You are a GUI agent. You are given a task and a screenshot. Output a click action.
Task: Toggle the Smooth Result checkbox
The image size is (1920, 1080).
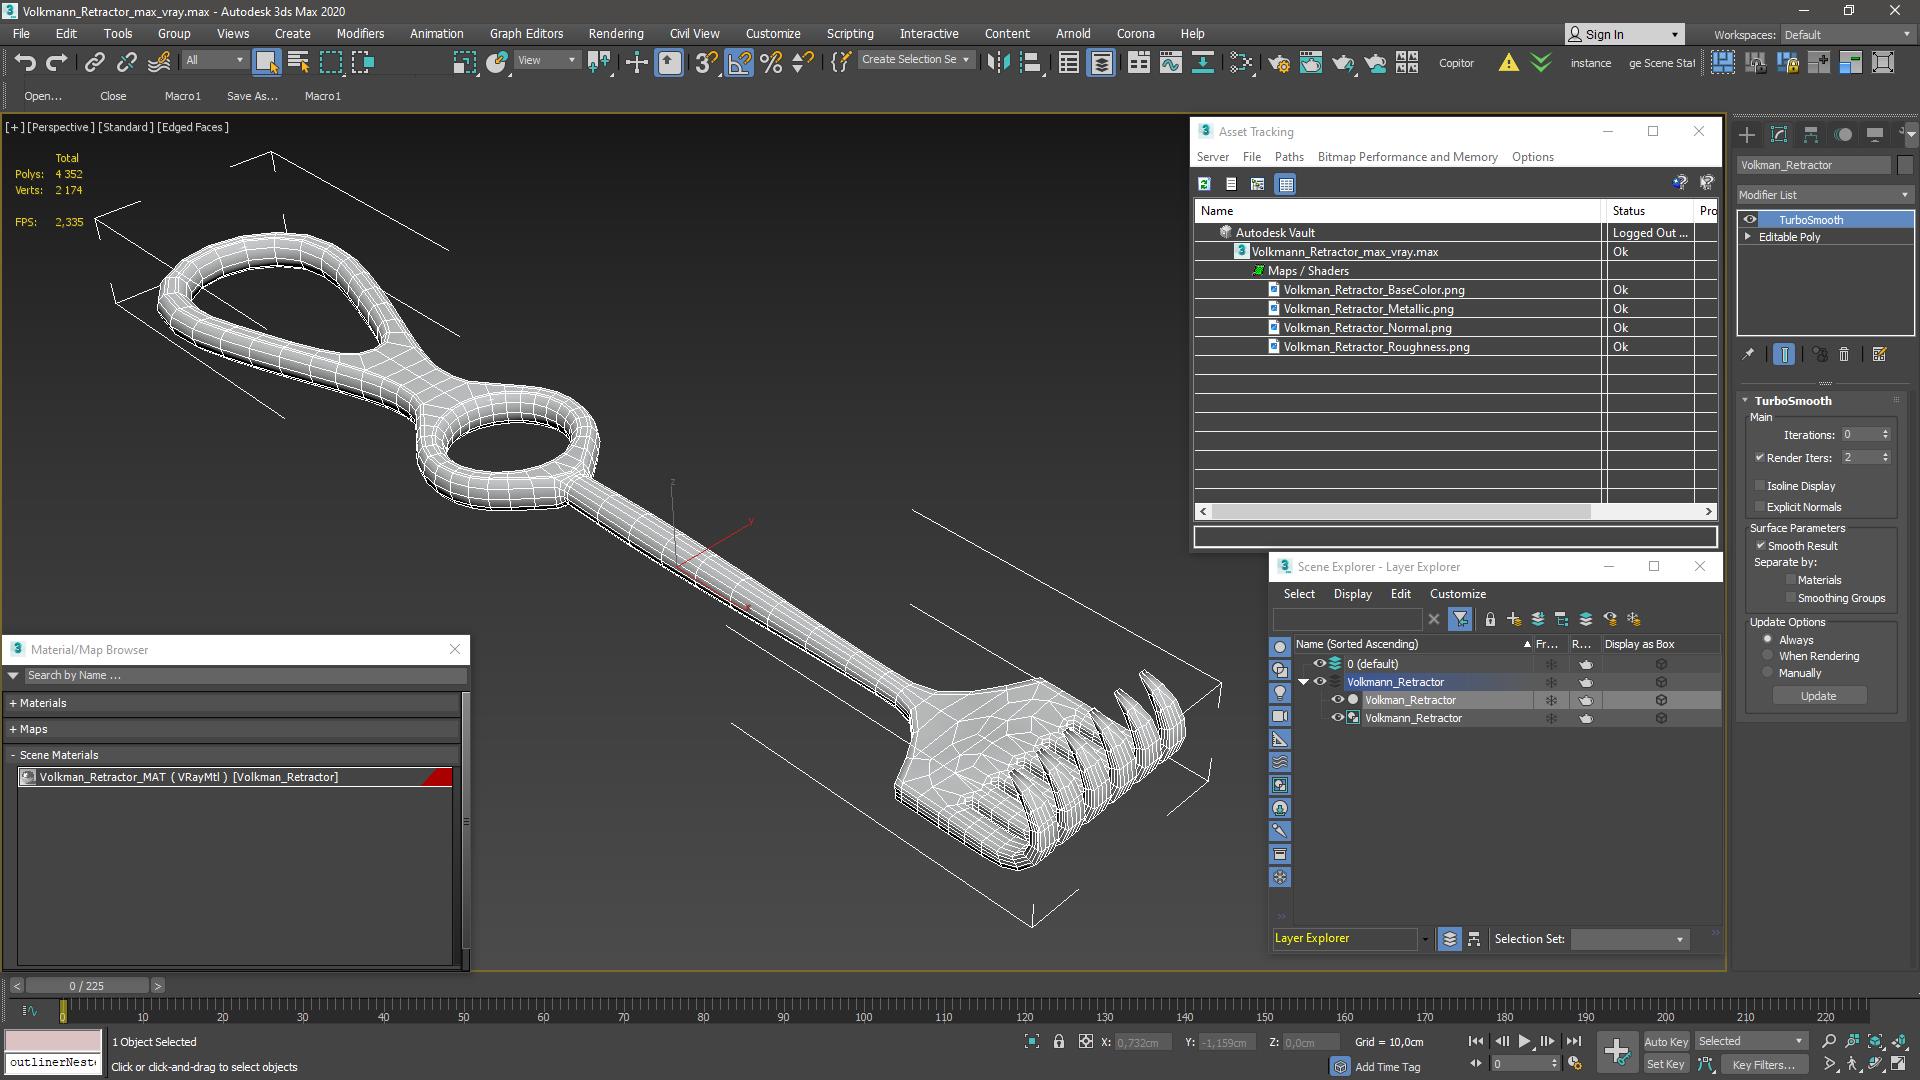tap(1760, 545)
